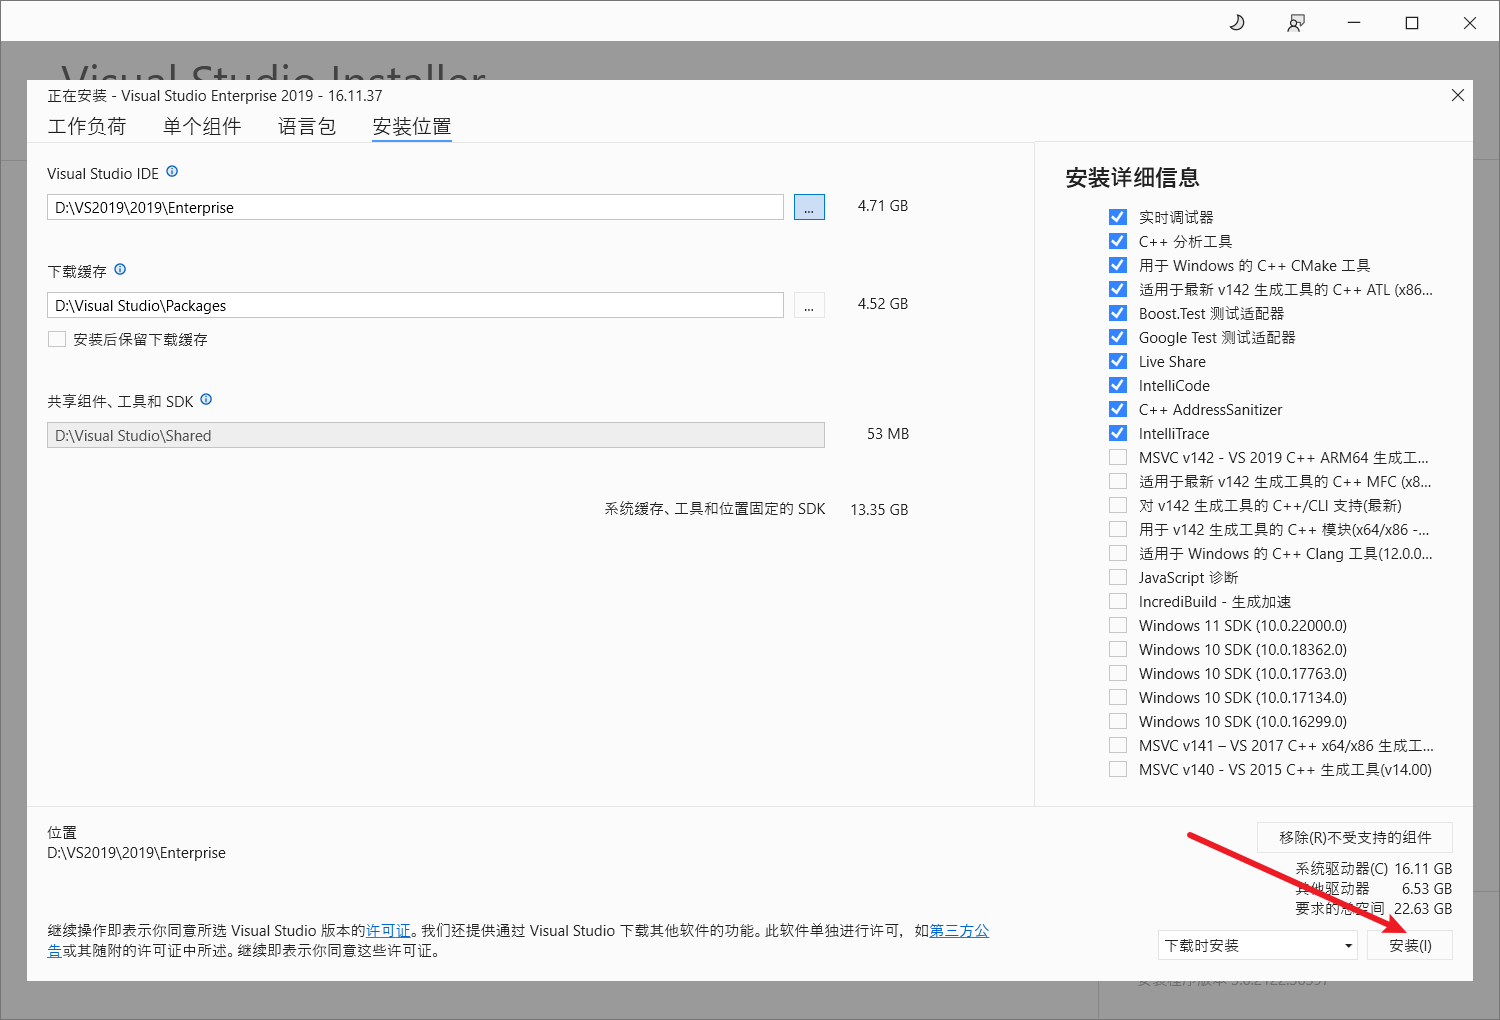Check MSVC v142 ARM64 生成工具 component
Screen dimensions: 1500x1020
(1118, 457)
